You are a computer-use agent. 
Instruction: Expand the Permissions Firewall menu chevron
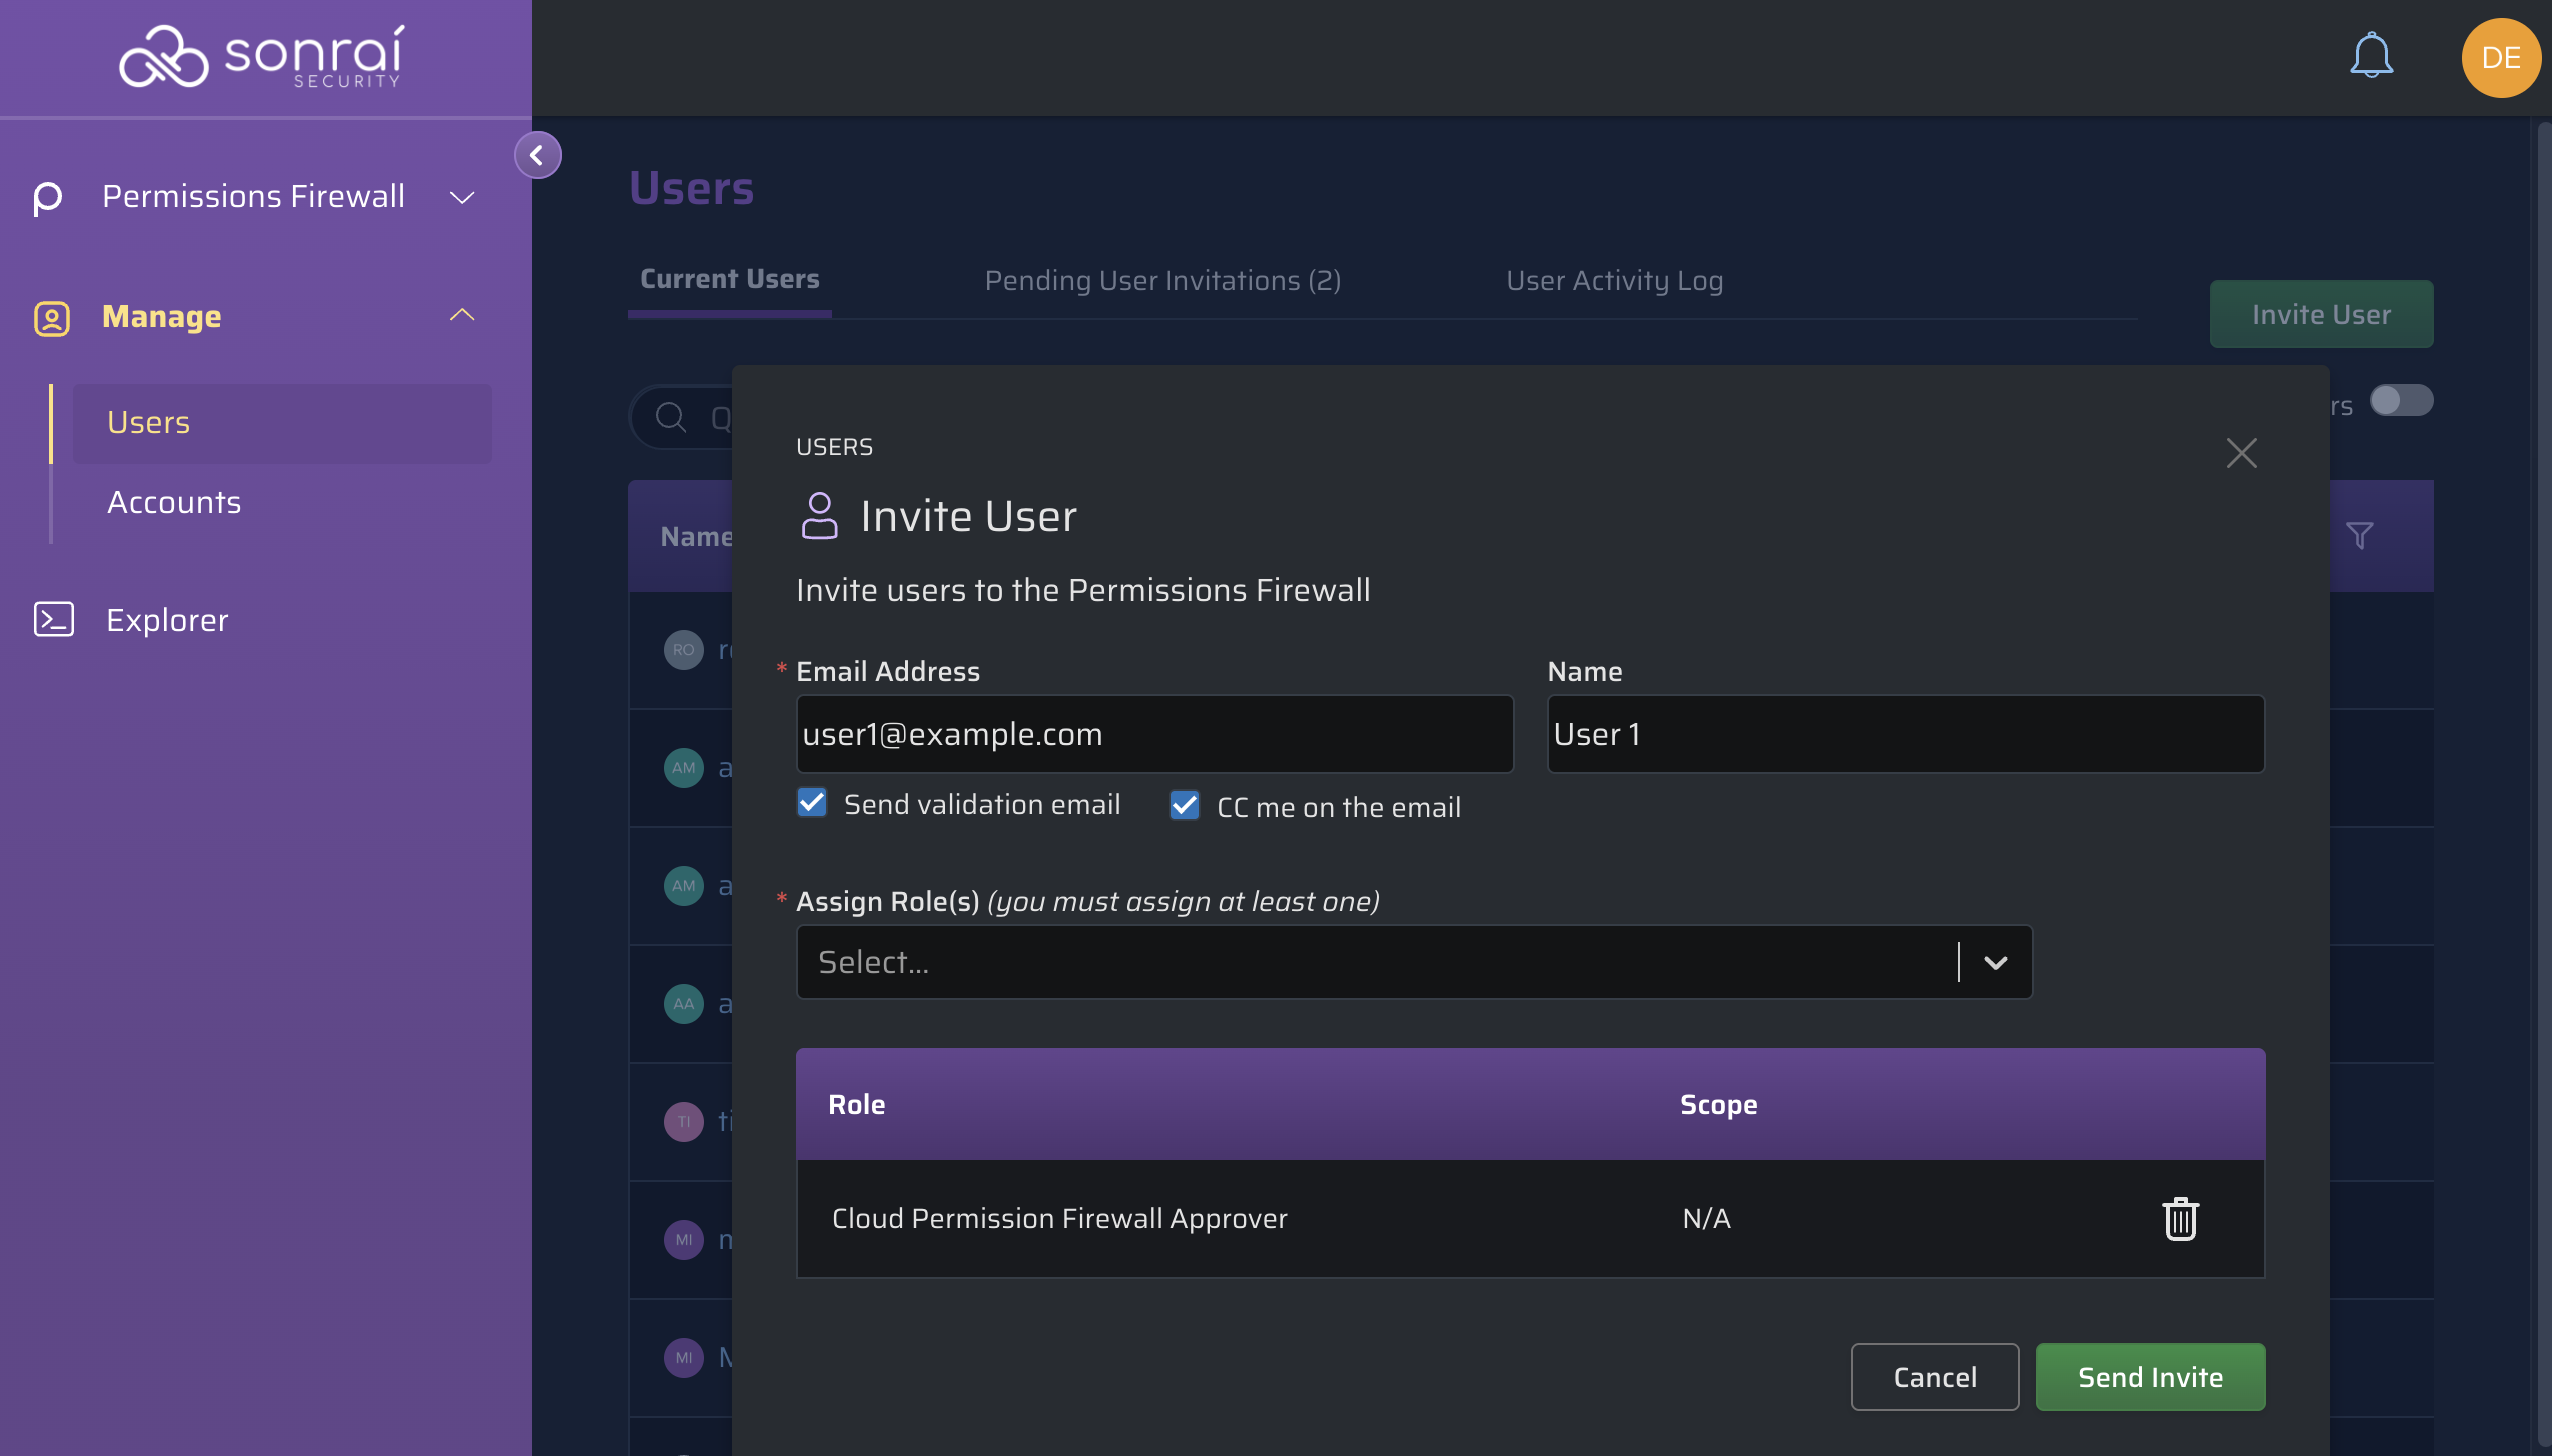pos(462,198)
